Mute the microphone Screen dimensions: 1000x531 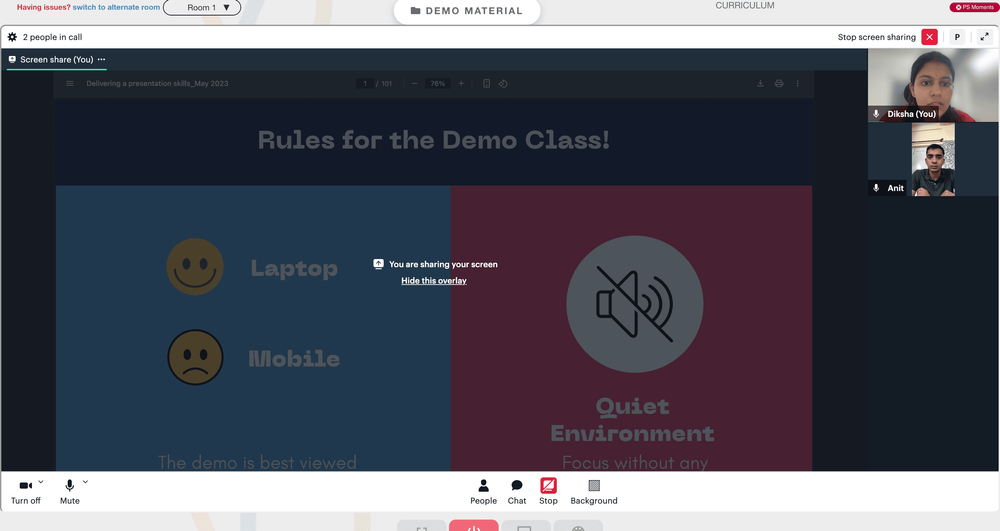[70, 491]
